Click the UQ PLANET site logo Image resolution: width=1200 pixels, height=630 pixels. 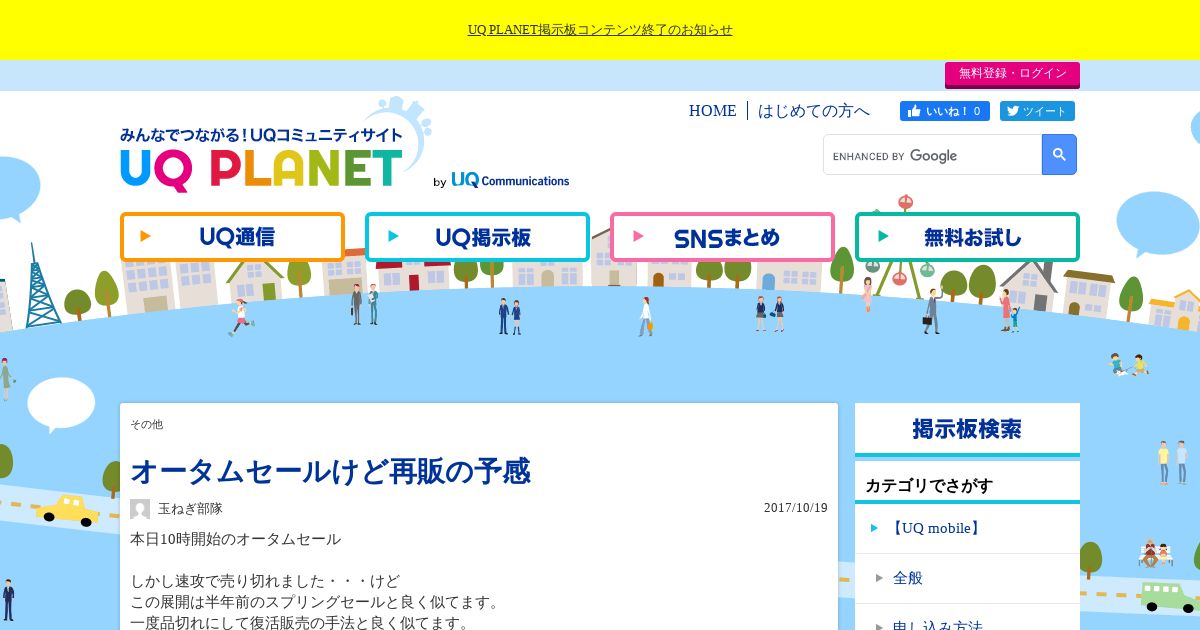[262, 158]
